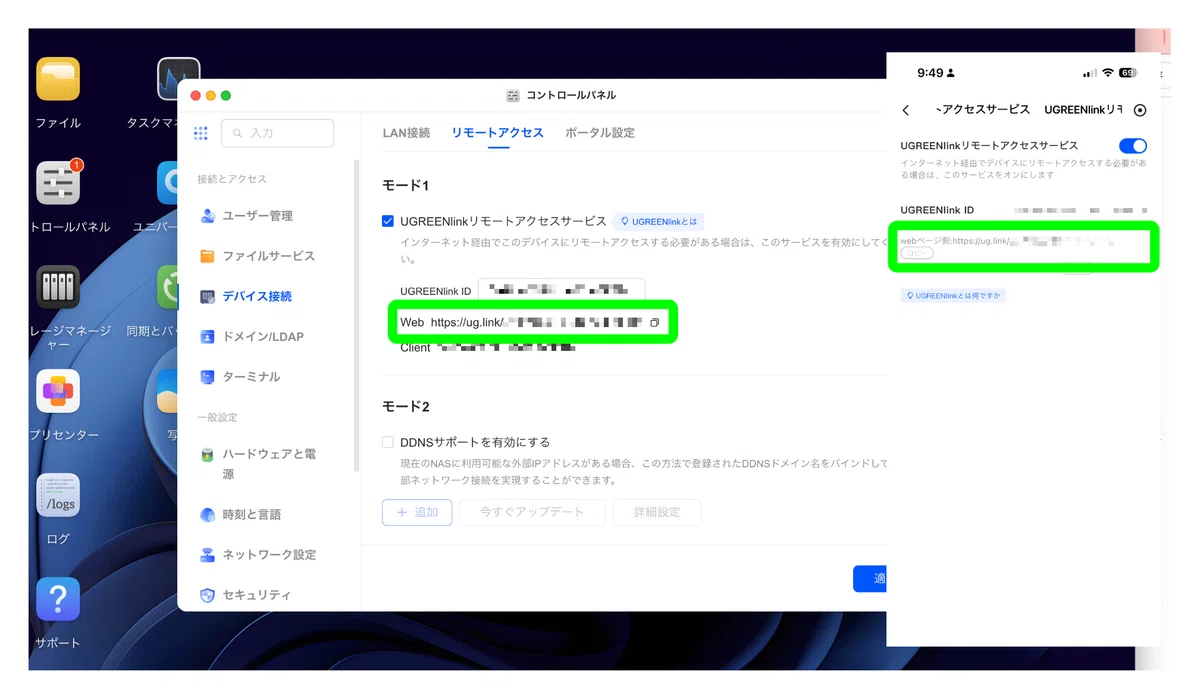The width and height of the screenshot is (1200, 700).
Task: Uncheck UGREENlinkリモートアクセスサービス checkbox
Action: click(x=388, y=221)
